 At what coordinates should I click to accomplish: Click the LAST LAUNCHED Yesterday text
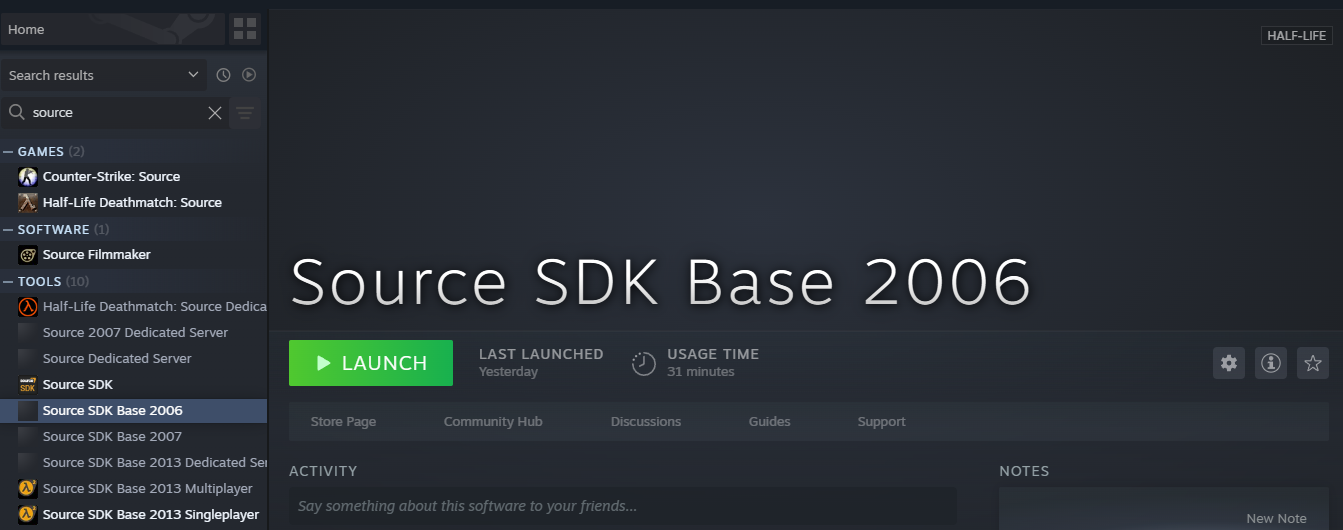[x=541, y=363]
